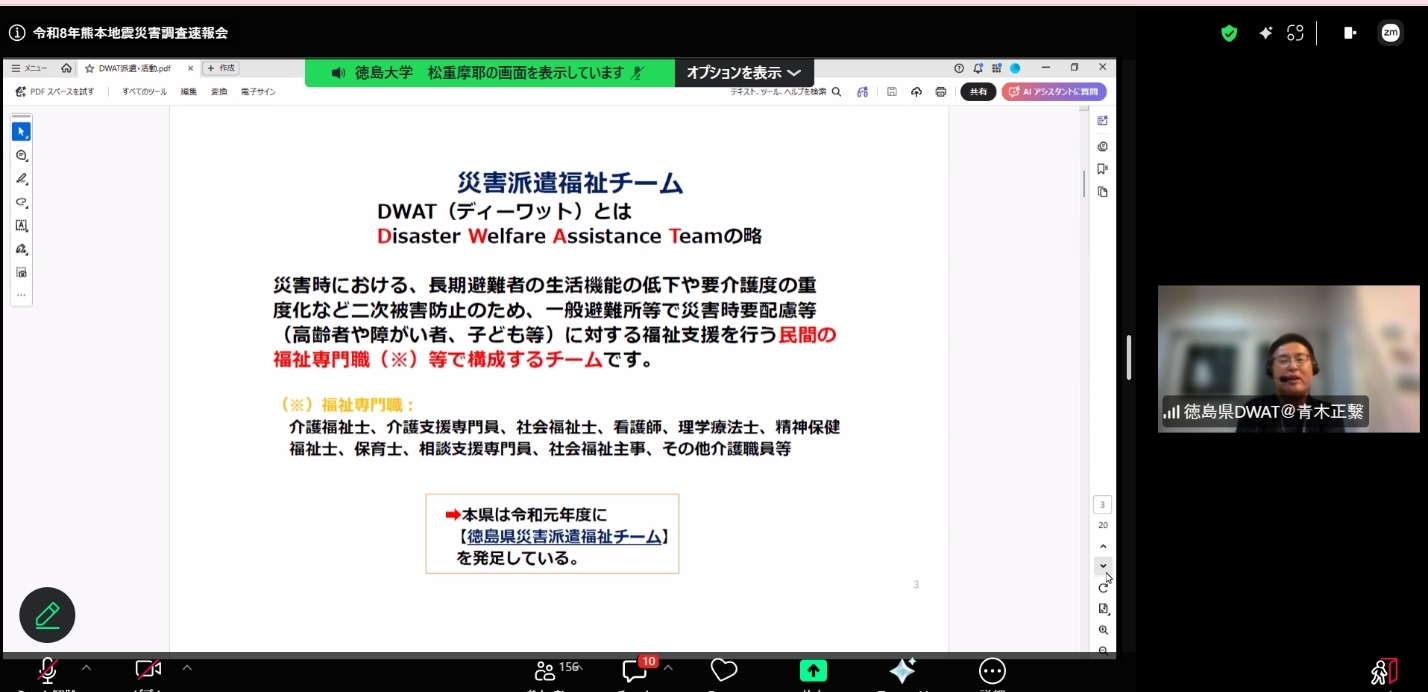Click the save floppy disk icon
Viewport: 1428px width, 692px height.
(891, 92)
